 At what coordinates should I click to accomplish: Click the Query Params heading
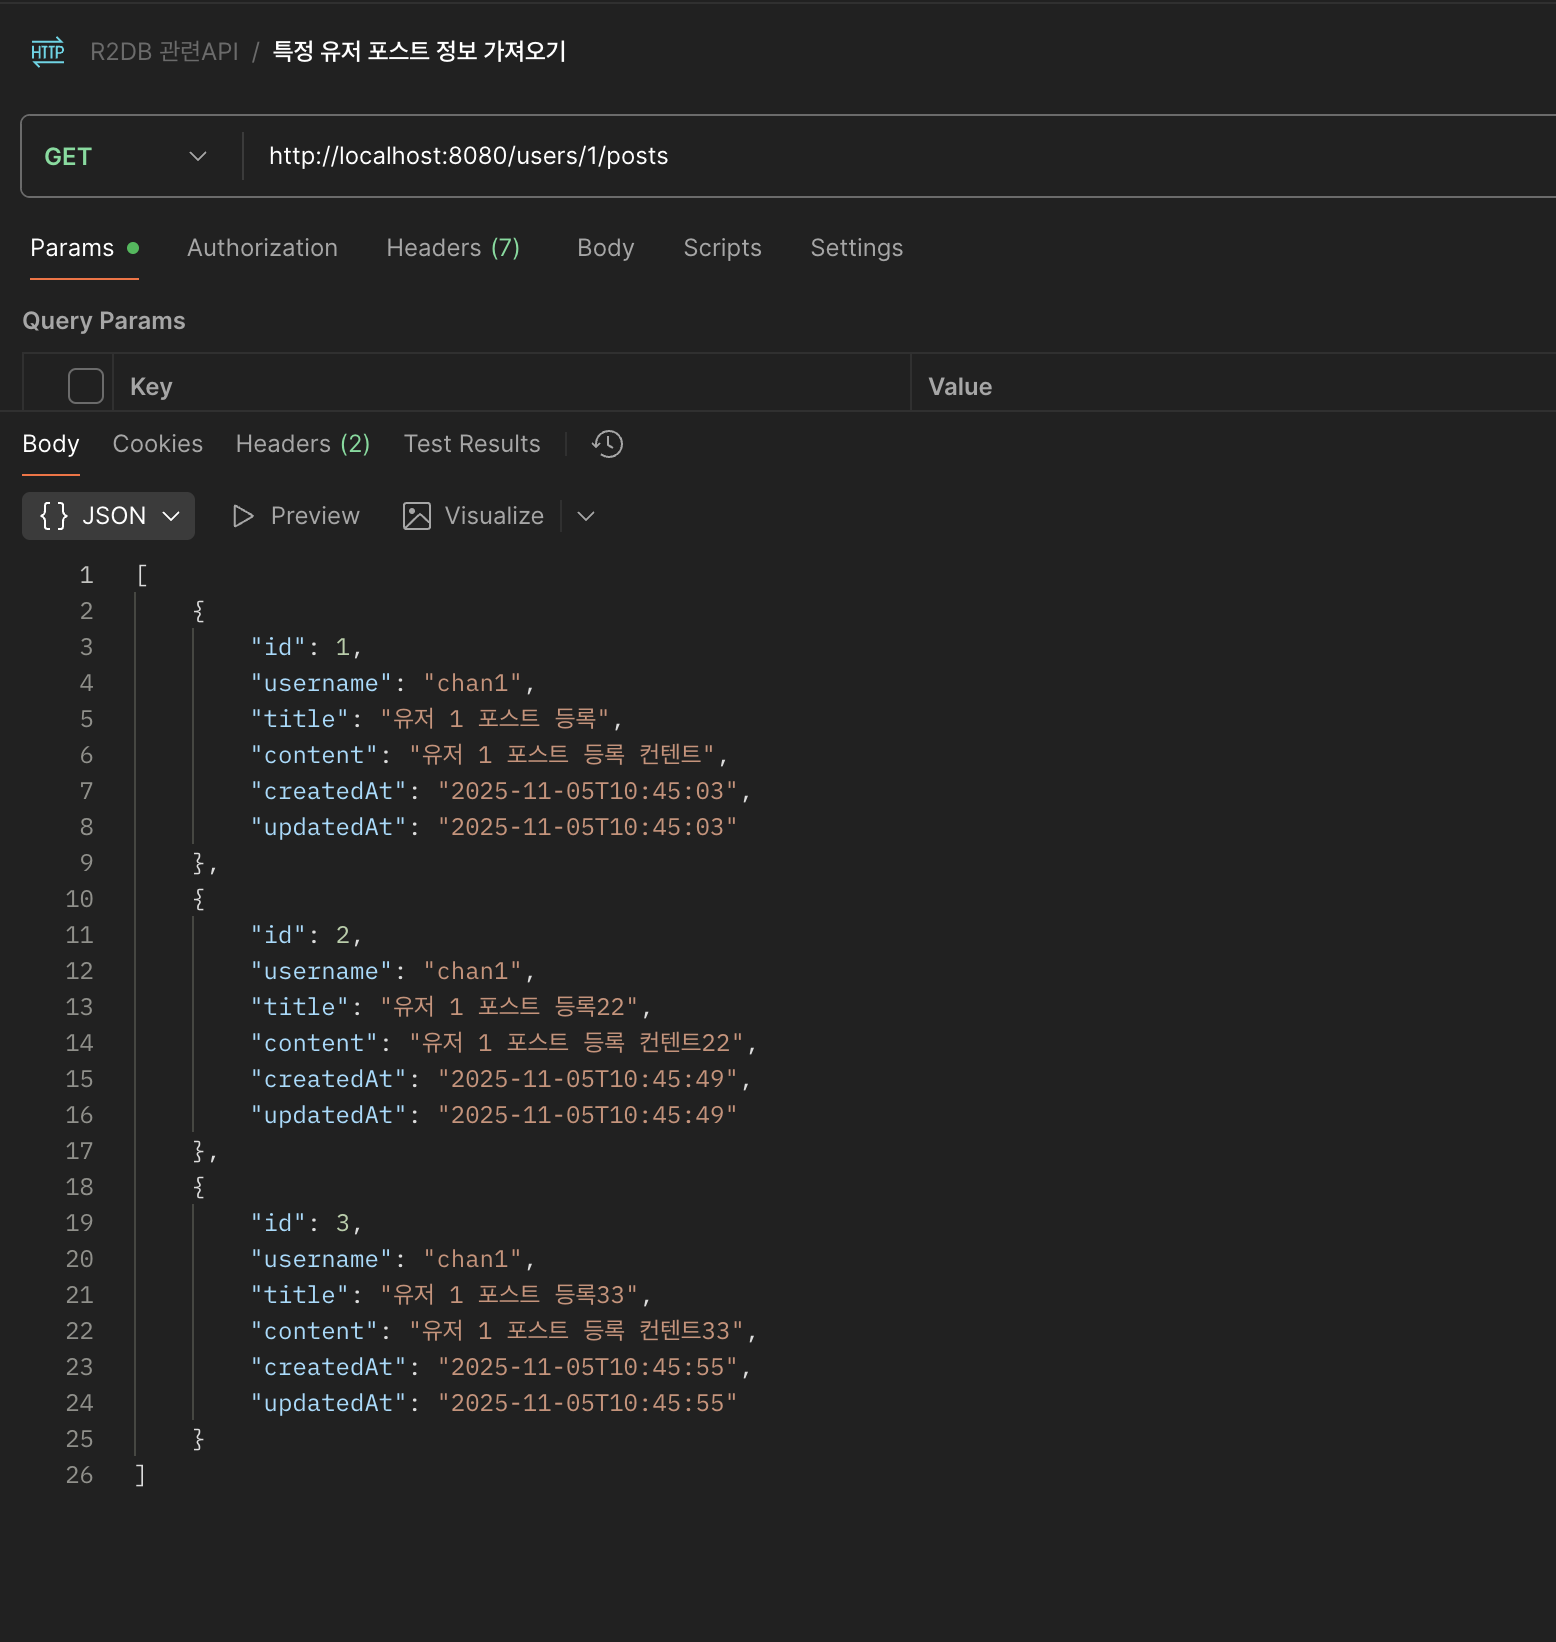[x=104, y=321]
